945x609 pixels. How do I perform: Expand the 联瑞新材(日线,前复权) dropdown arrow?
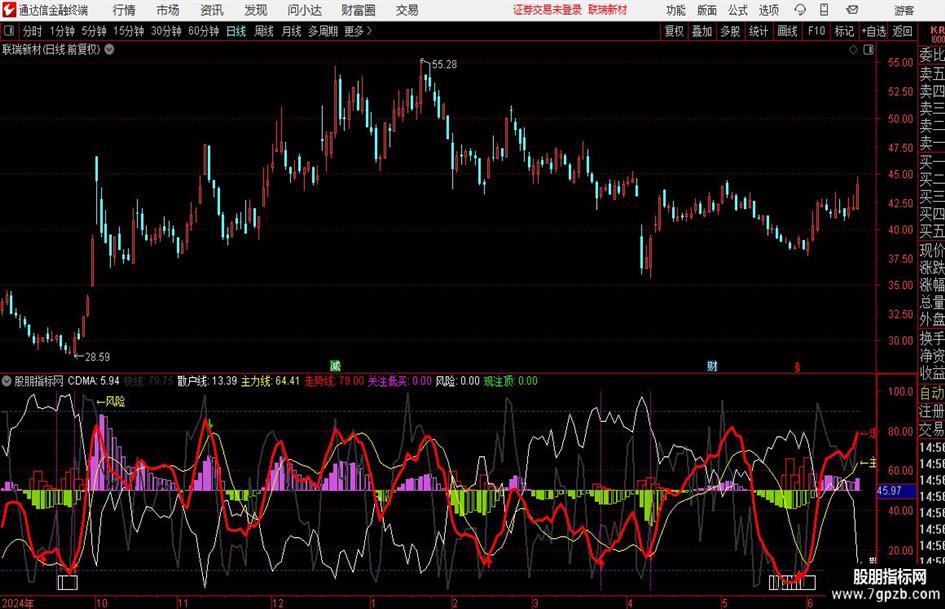(x=109, y=49)
